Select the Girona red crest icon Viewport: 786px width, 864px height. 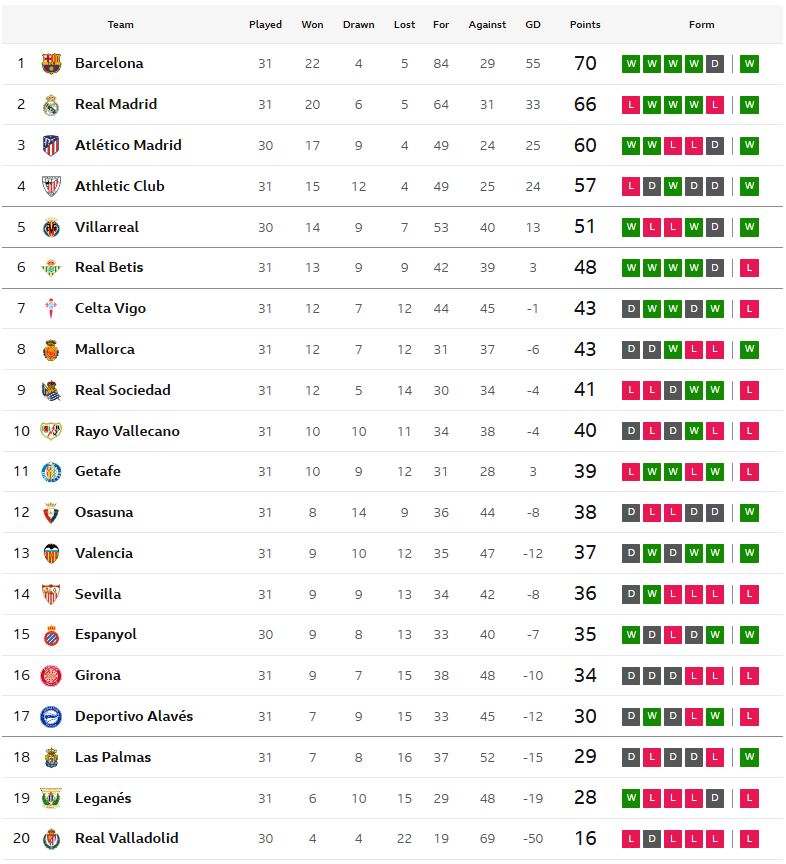pos(51,676)
